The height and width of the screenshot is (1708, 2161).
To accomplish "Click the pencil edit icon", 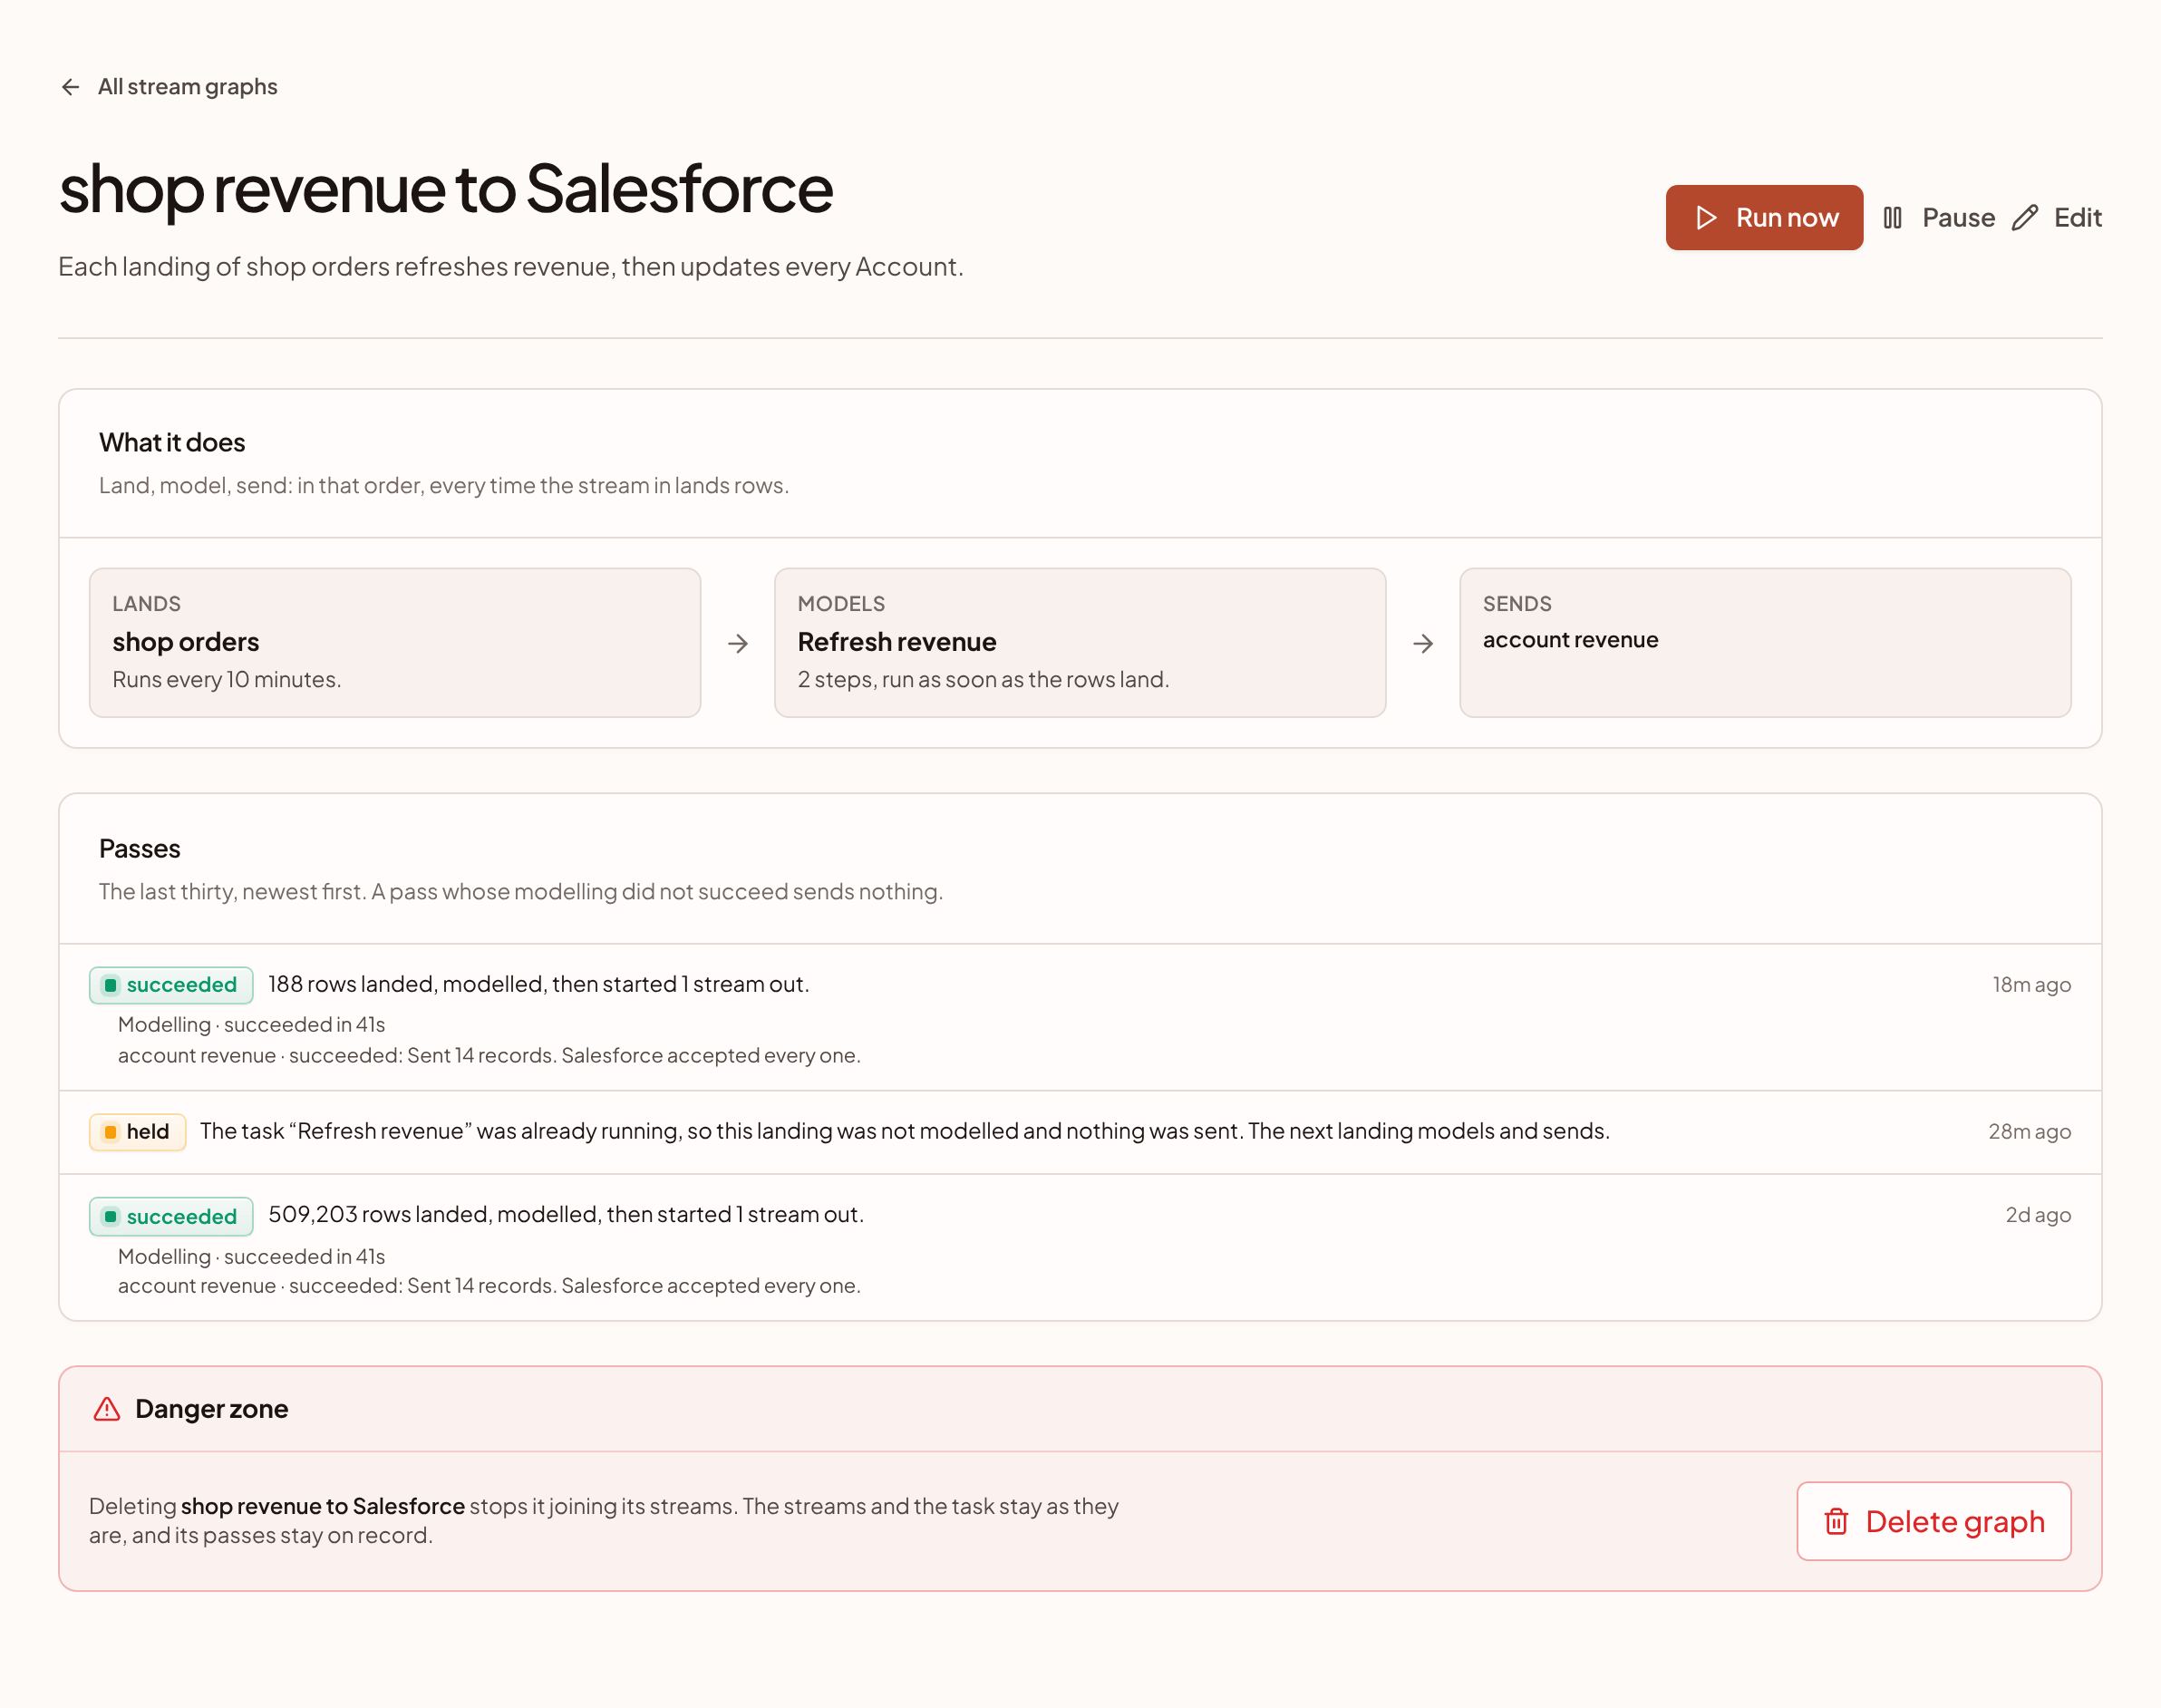I will (2025, 217).
